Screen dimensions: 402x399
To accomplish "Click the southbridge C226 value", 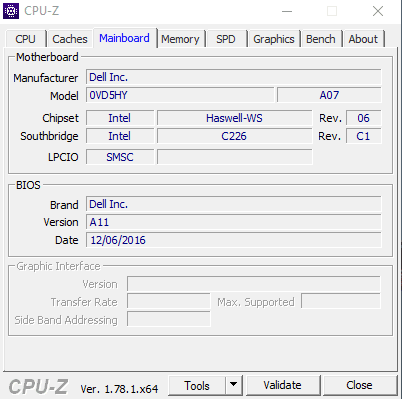I will click(235, 136).
